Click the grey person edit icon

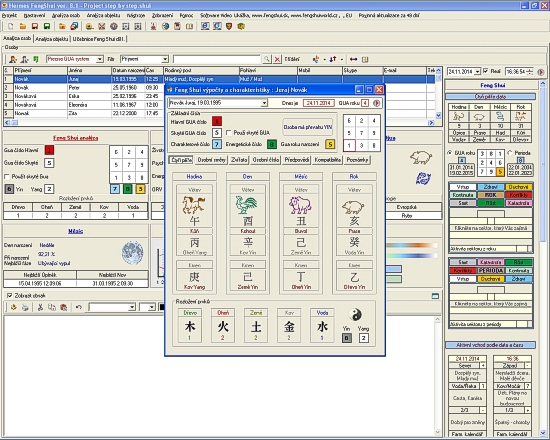(25, 59)
